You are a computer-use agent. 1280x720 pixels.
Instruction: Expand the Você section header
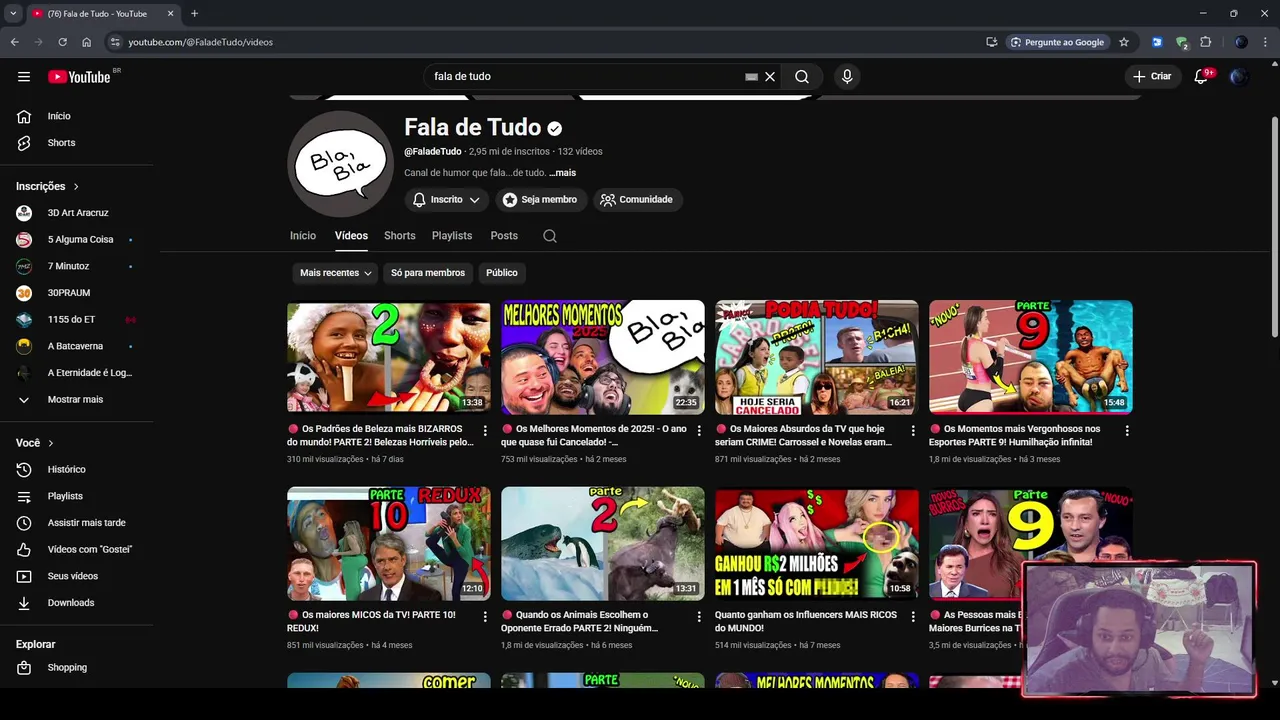(x=35, y=443)
